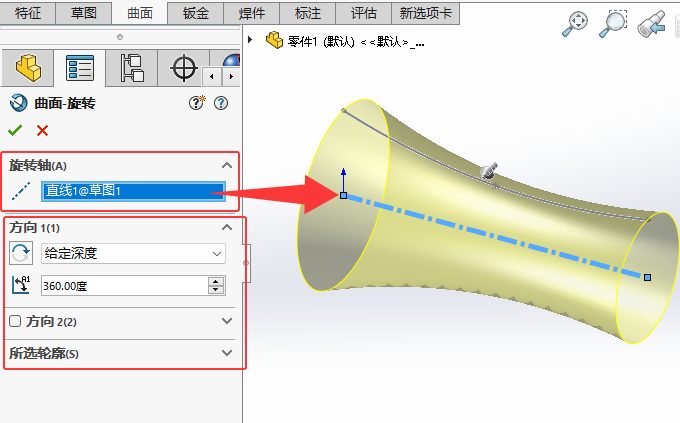680x423 pixels.
Task: Click the Zoom to Area tool
Action: (613, 24)
